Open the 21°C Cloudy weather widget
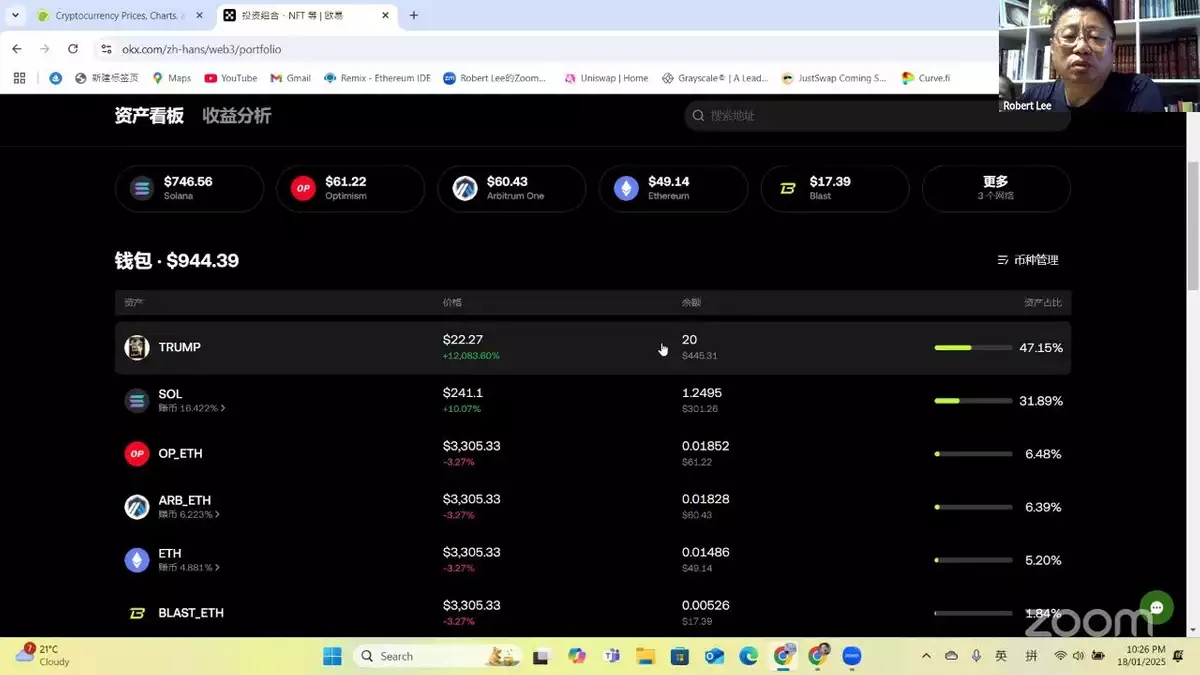 point(42,656)
